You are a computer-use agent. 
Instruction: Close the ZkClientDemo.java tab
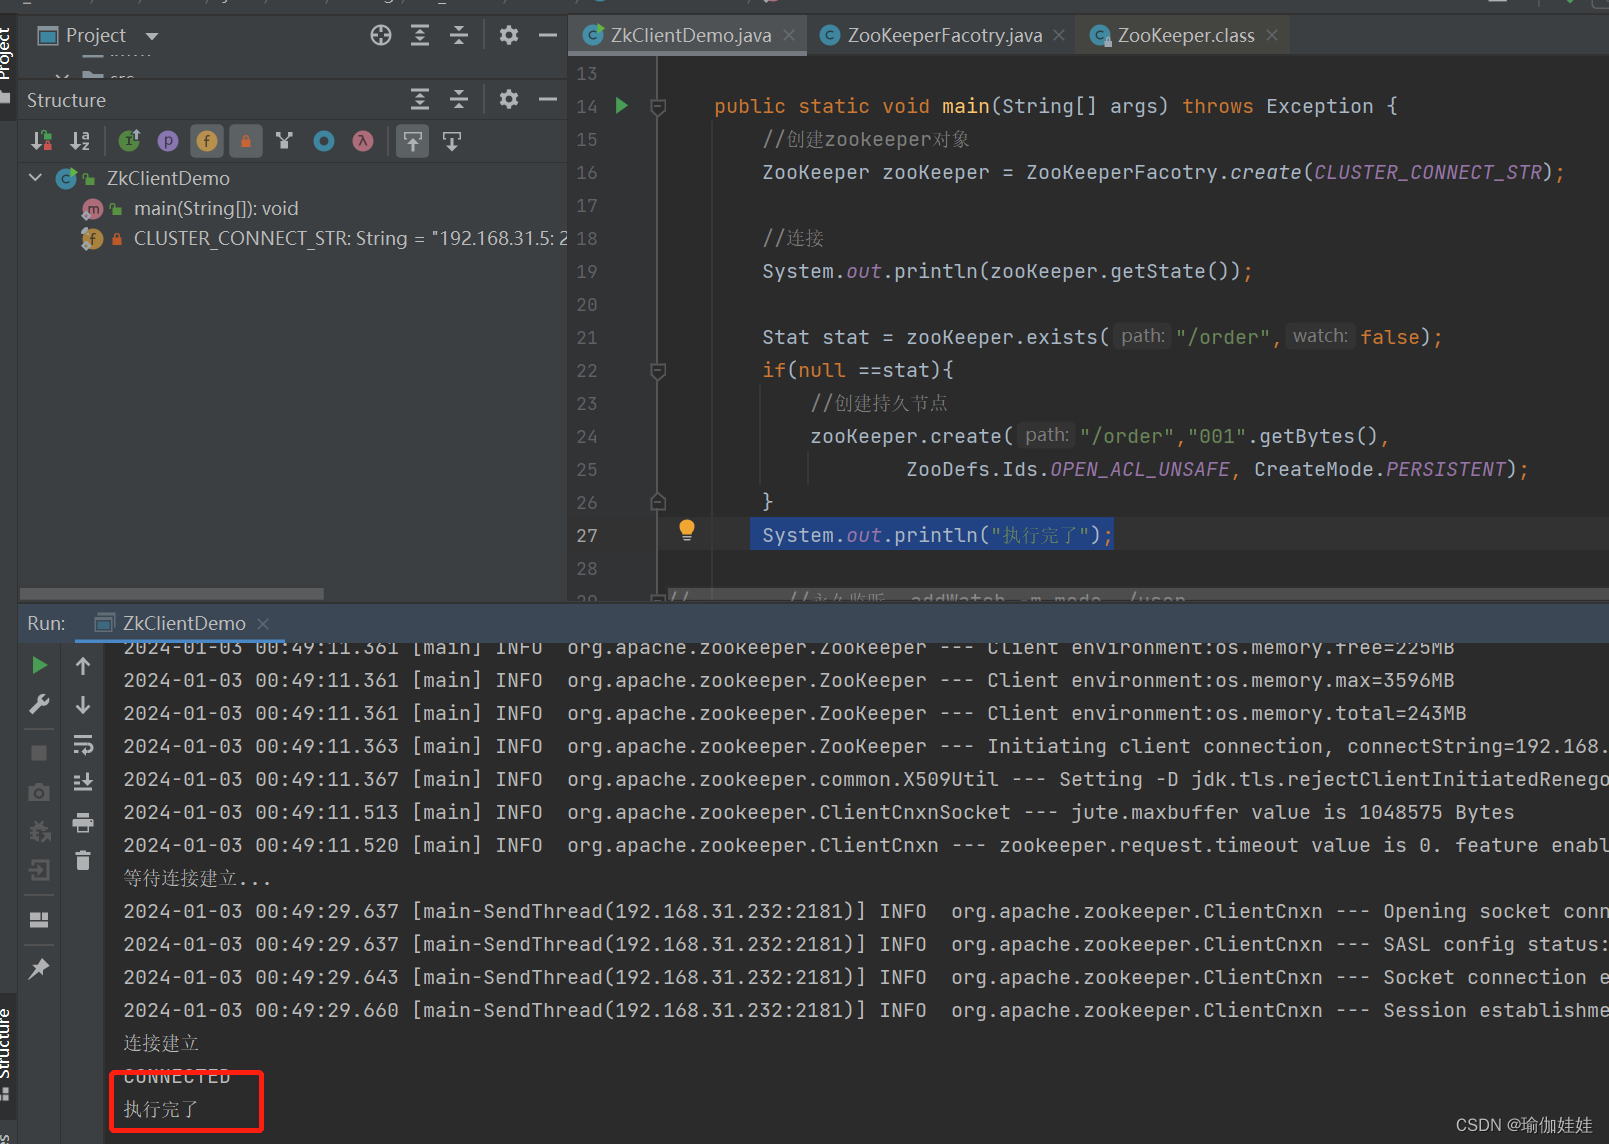point(790,35)
